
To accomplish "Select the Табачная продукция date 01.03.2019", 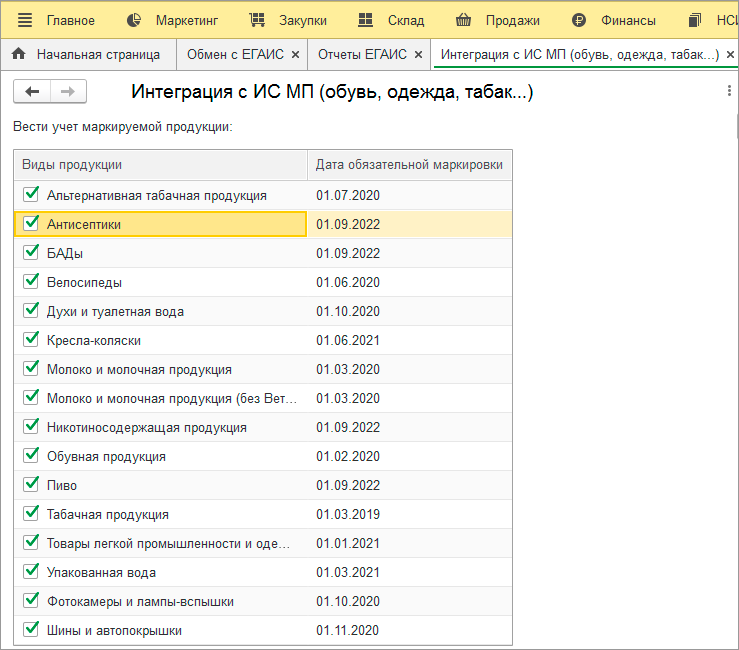I will point(409,514).
